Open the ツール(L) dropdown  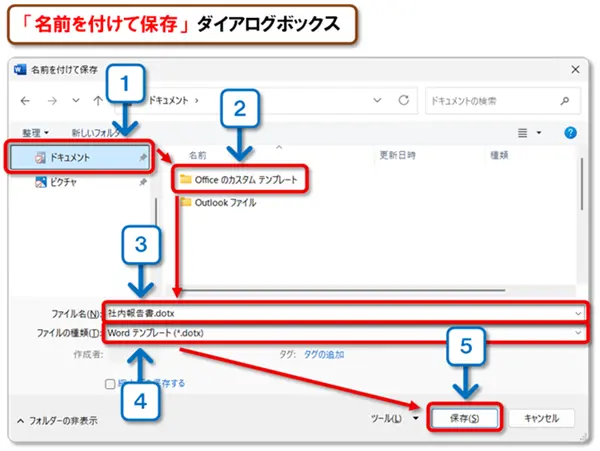tap(394, 418)
